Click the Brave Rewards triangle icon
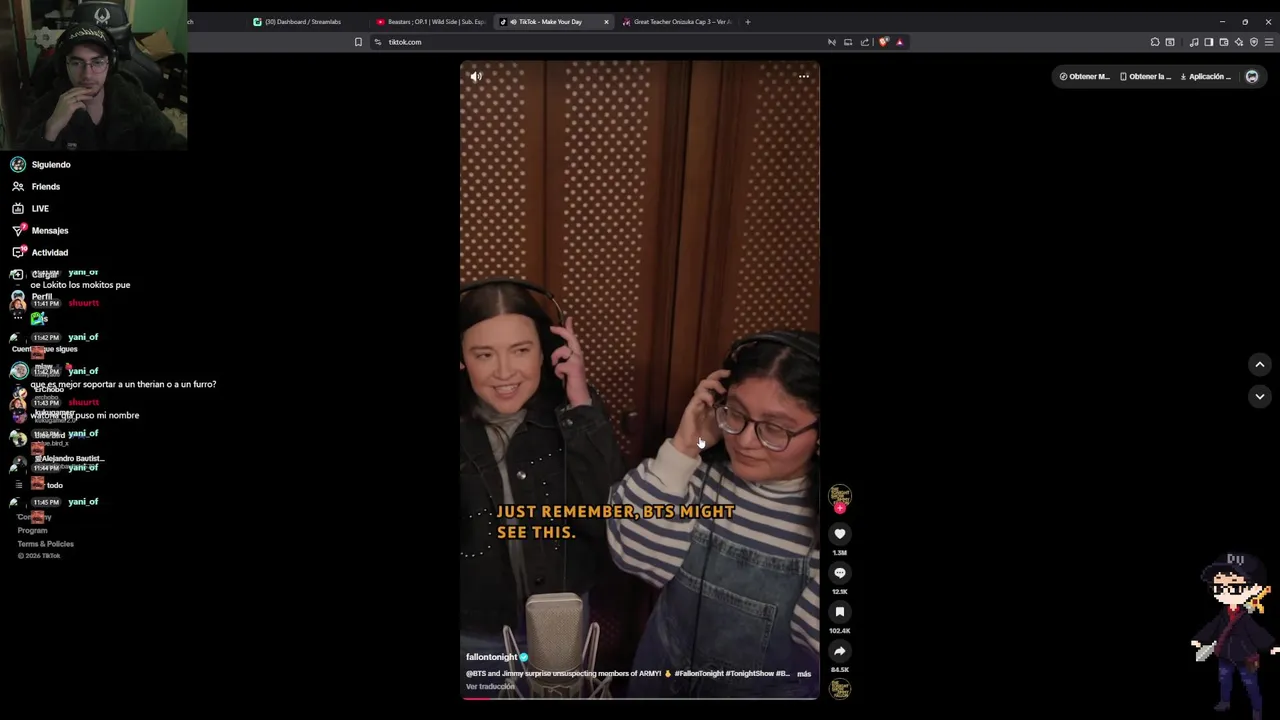 point(899,42)
